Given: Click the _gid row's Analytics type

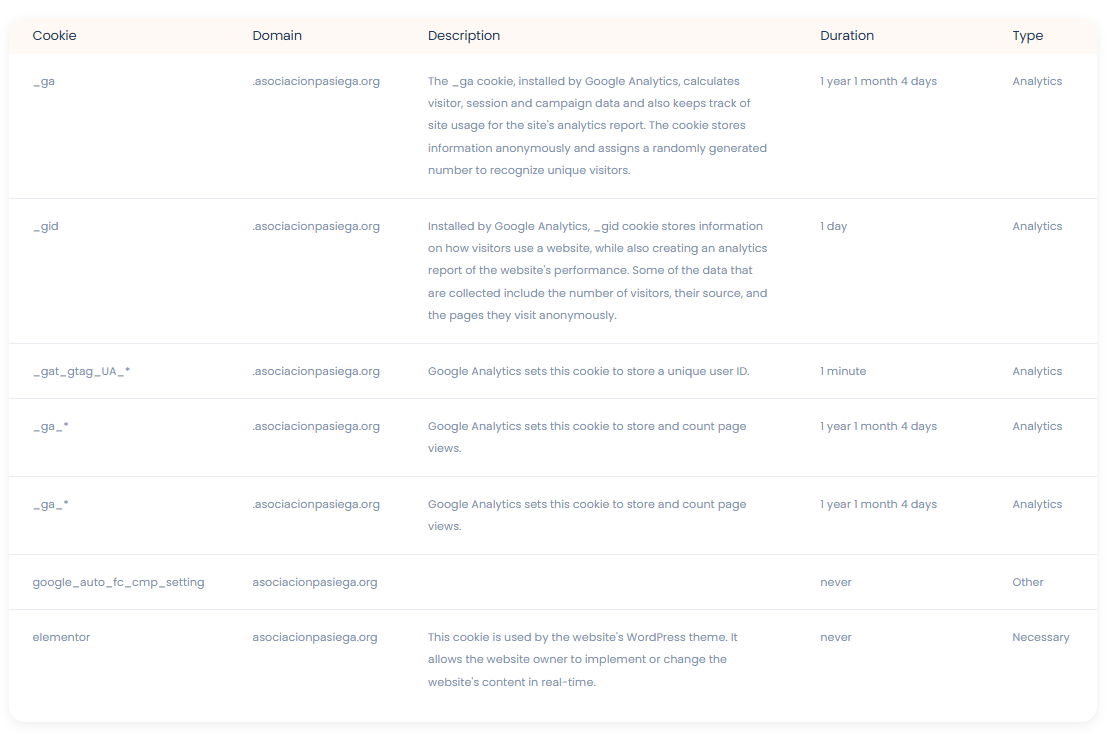Looking at the screenshot, I should (x=1037, y=226).
